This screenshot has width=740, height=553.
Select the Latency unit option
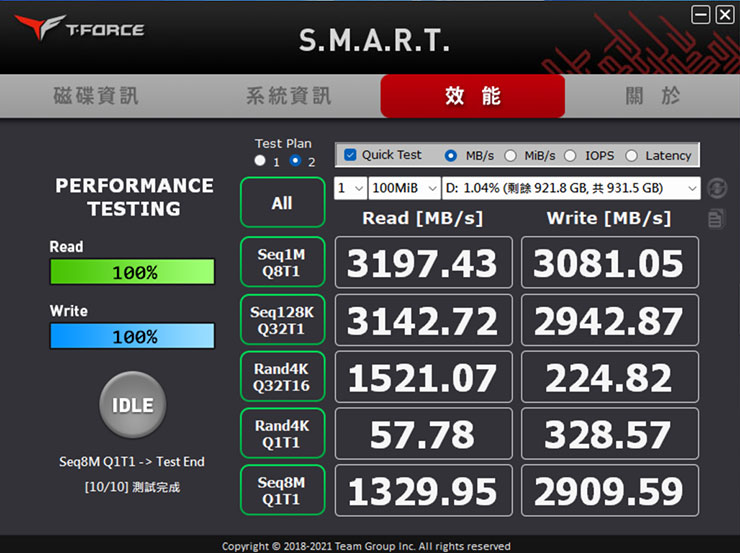tap(631, 155)
